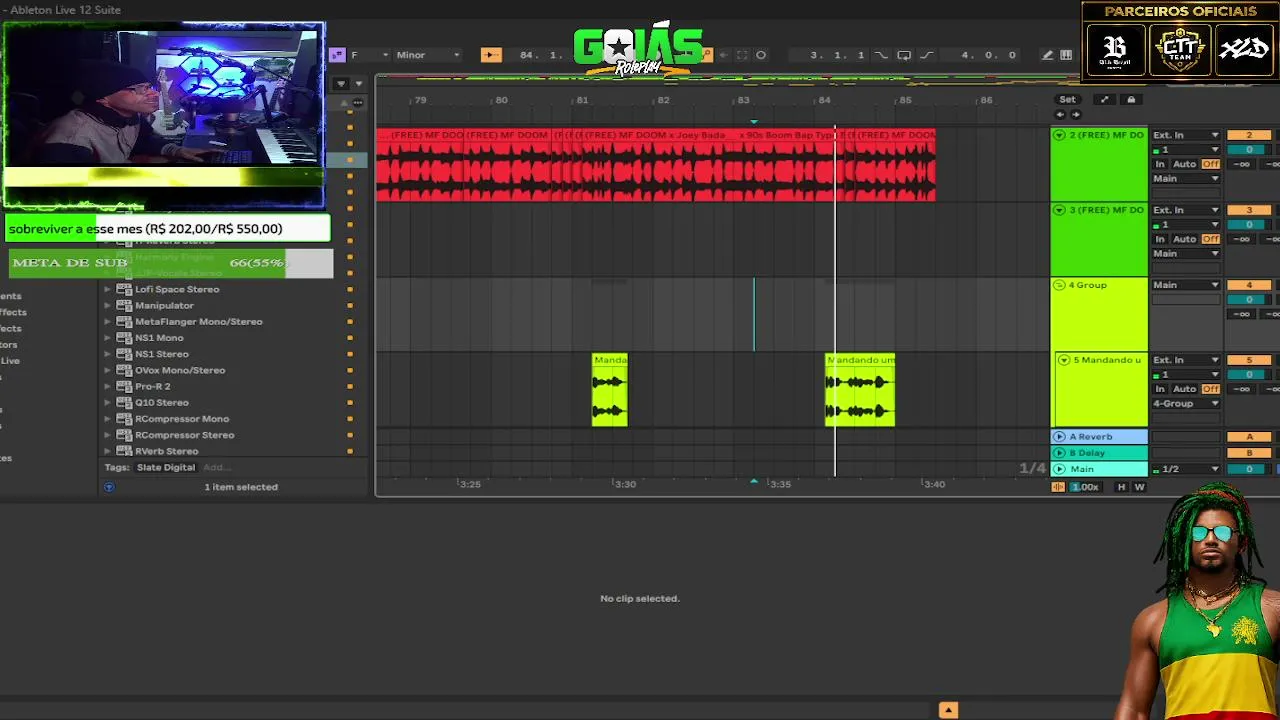
Task: Turn track 5 Mandando monitor Off
Action: (1211, 389)
